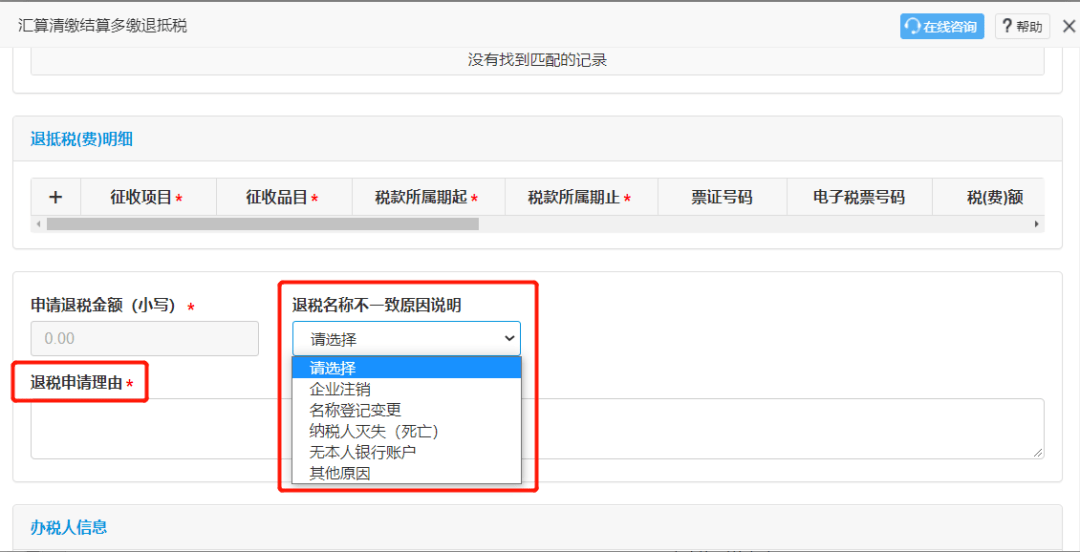1080x552 pixels.
Task: Click the 在线咨询 online consultation button
Action: tap(941, 27)
